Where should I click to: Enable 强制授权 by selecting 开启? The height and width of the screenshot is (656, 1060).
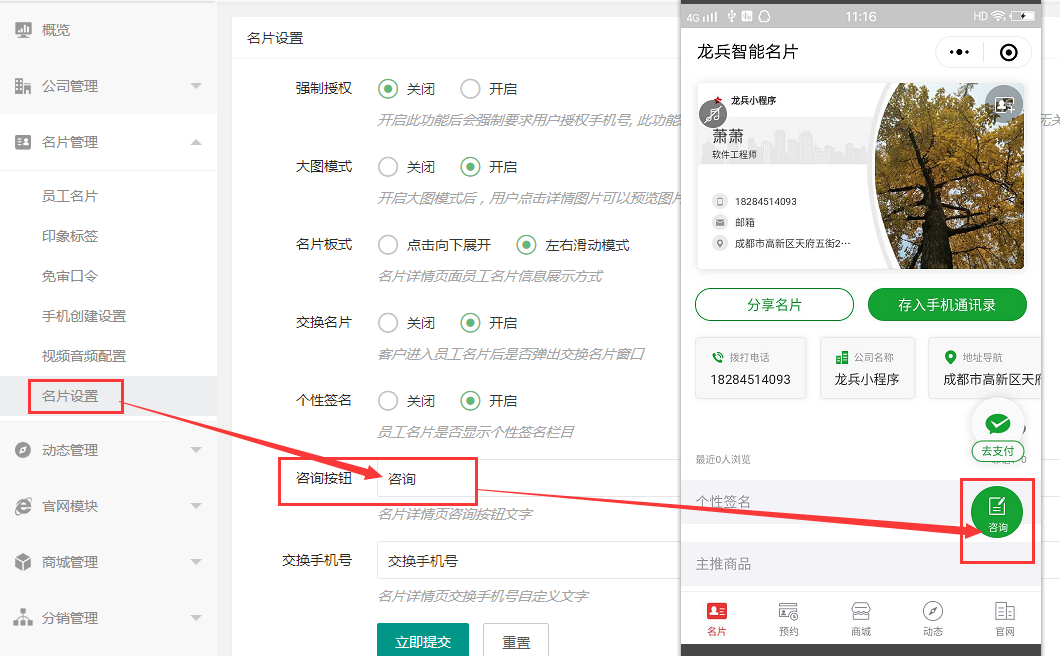[x=470, y=89]
